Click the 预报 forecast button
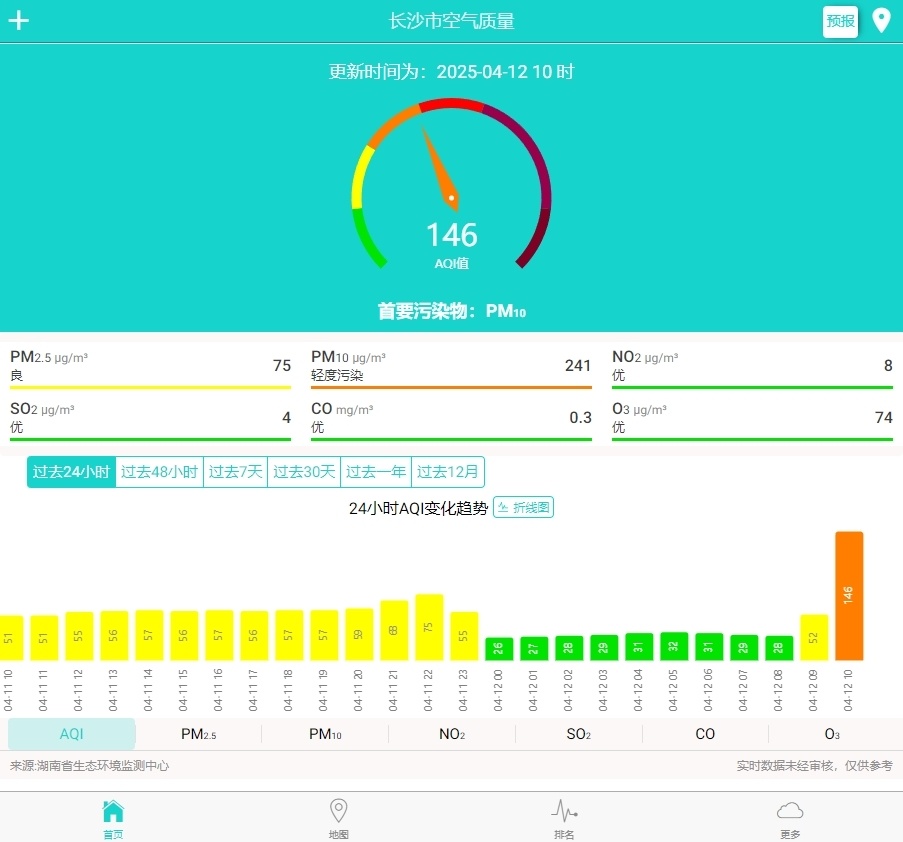The image size is (903, 842). point(840,20)
